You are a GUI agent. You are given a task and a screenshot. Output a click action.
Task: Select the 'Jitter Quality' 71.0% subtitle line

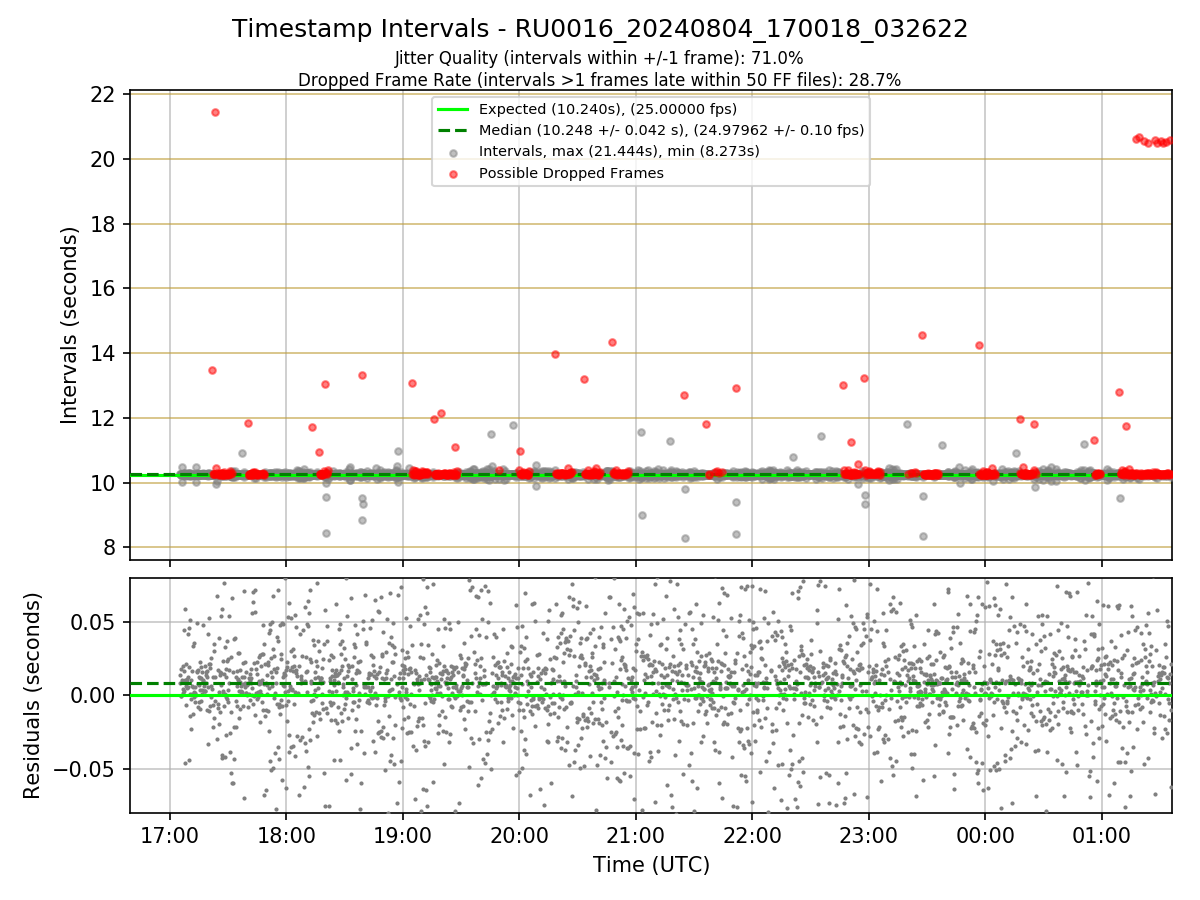[599, 58]
